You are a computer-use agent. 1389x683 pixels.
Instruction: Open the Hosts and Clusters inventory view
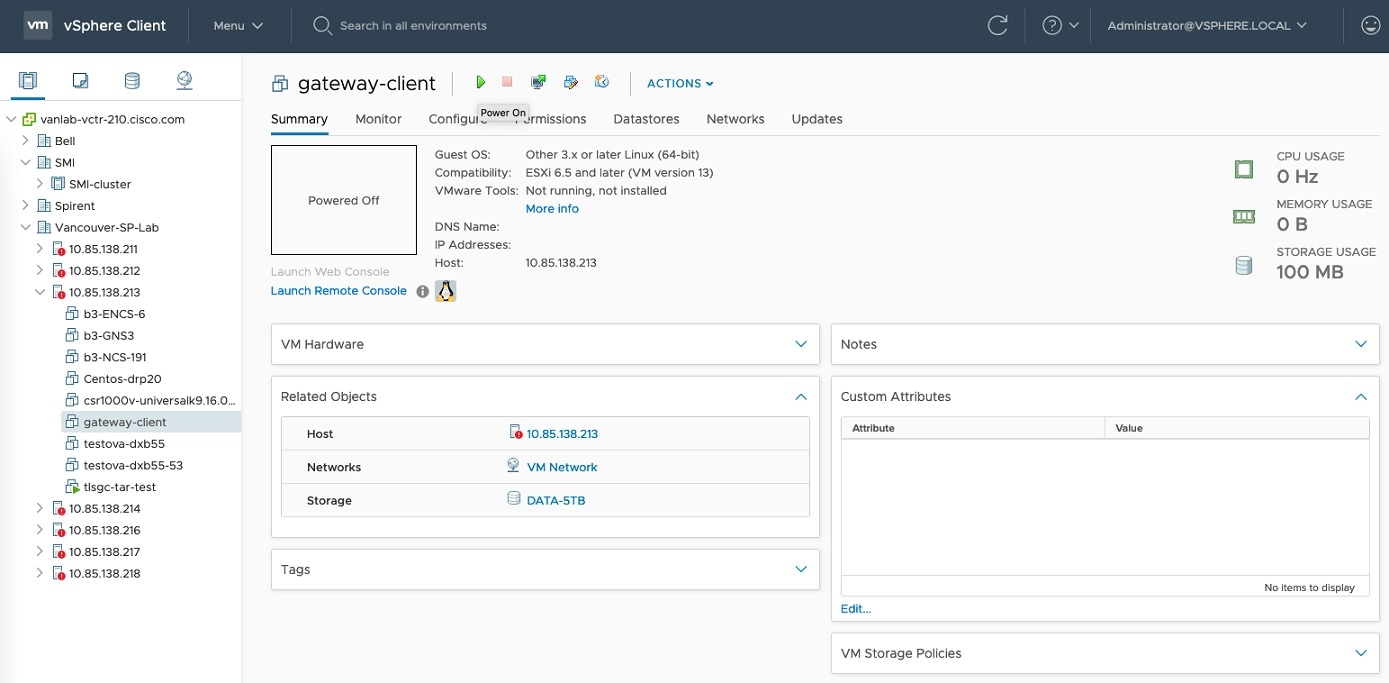27,79
